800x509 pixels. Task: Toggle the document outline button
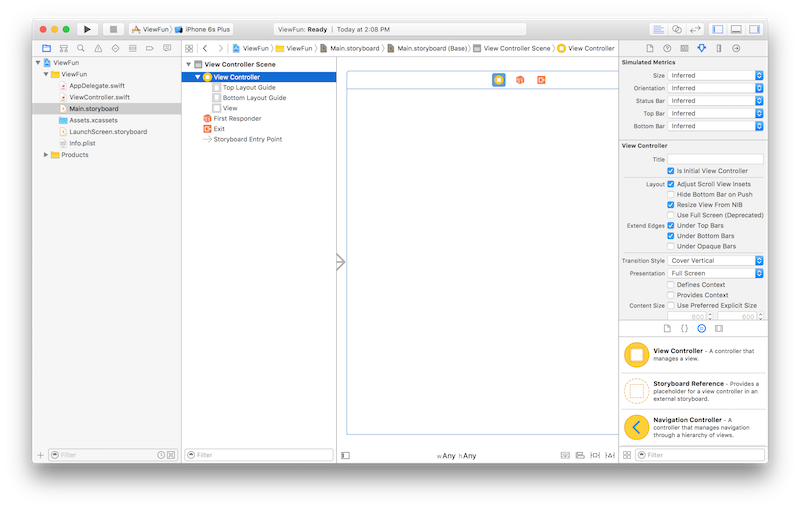pyautogui.click(x=345, y=455)
